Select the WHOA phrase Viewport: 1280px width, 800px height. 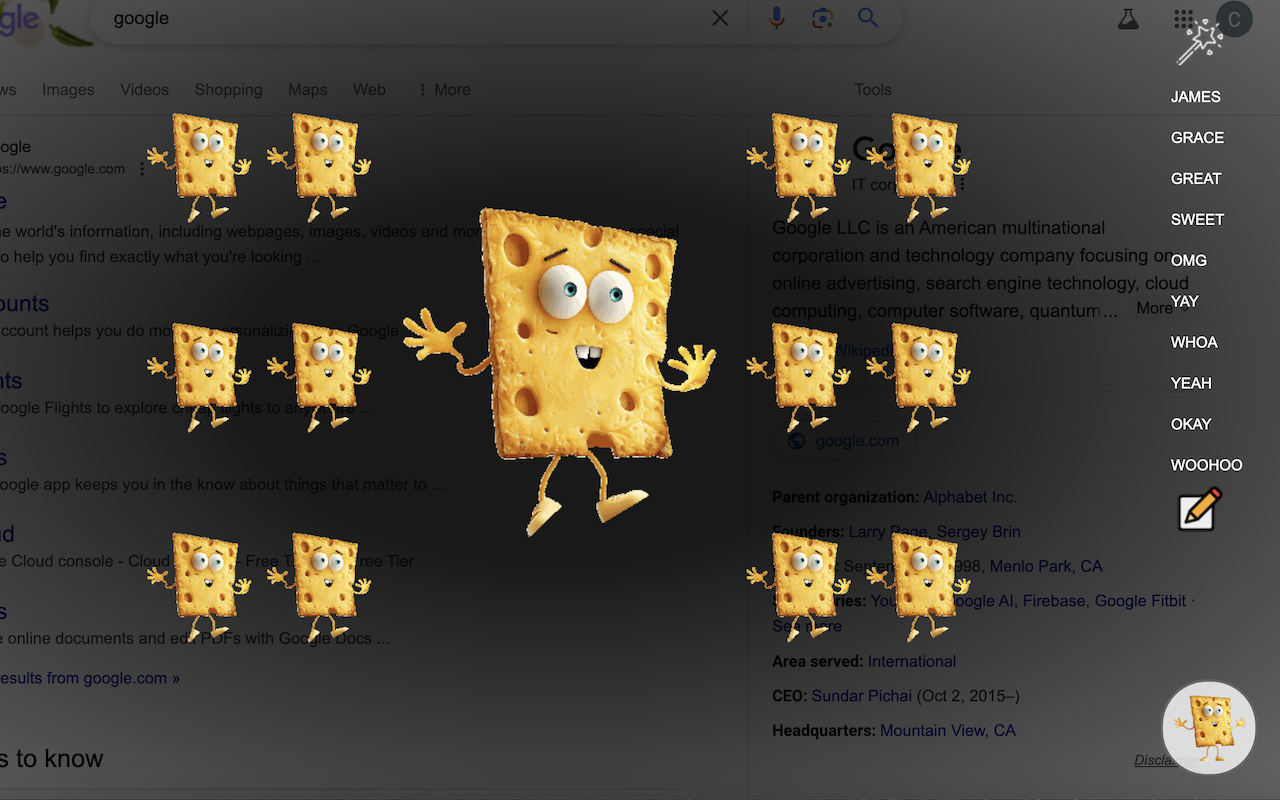tap(1194, 343)
